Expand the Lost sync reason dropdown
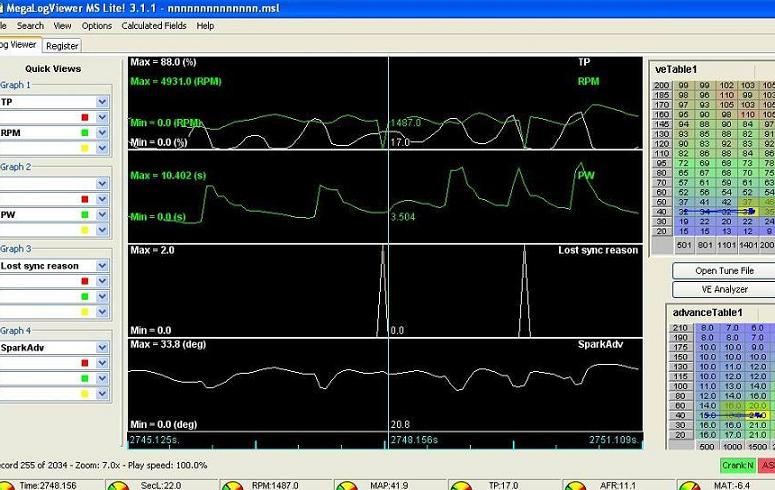775x490 pixels. coord(102,266)
